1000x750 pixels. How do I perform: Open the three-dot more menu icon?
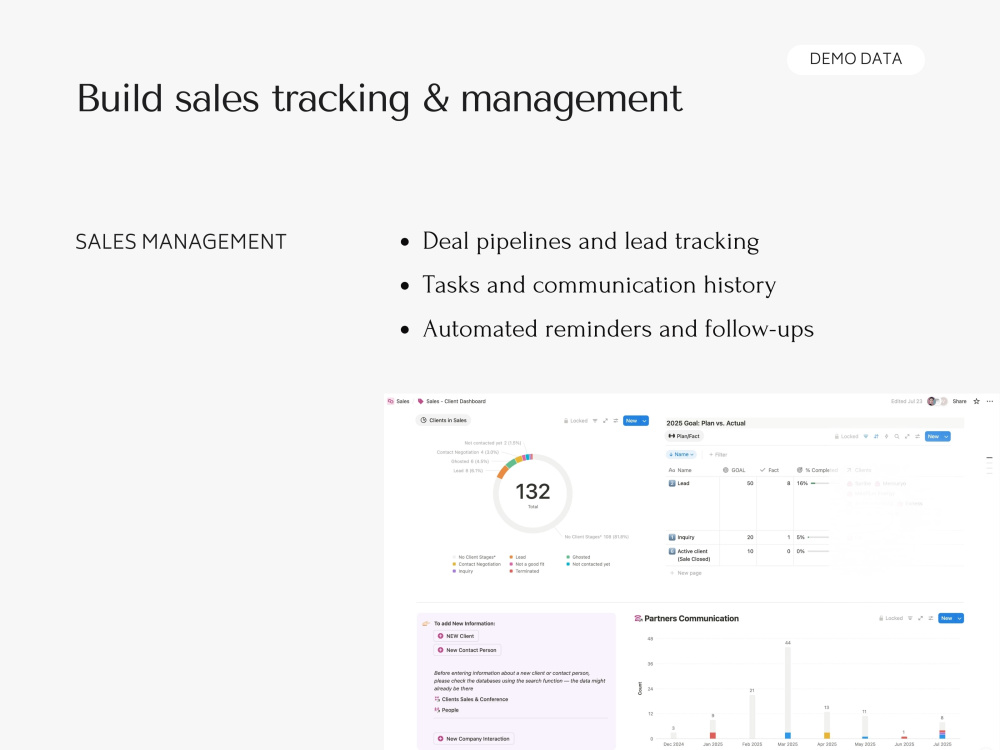pos(990,401)
